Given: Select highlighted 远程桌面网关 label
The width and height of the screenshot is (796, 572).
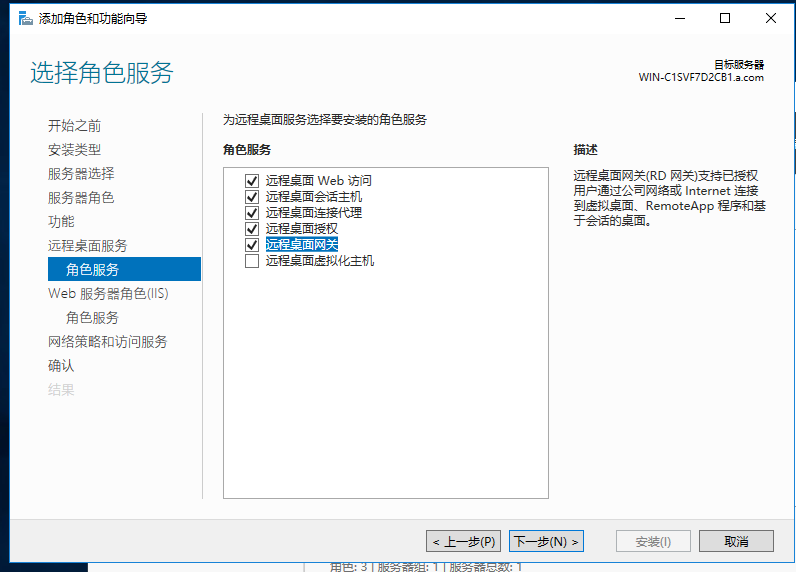Looking at the screenshot, I should click(x=302, y=245).
